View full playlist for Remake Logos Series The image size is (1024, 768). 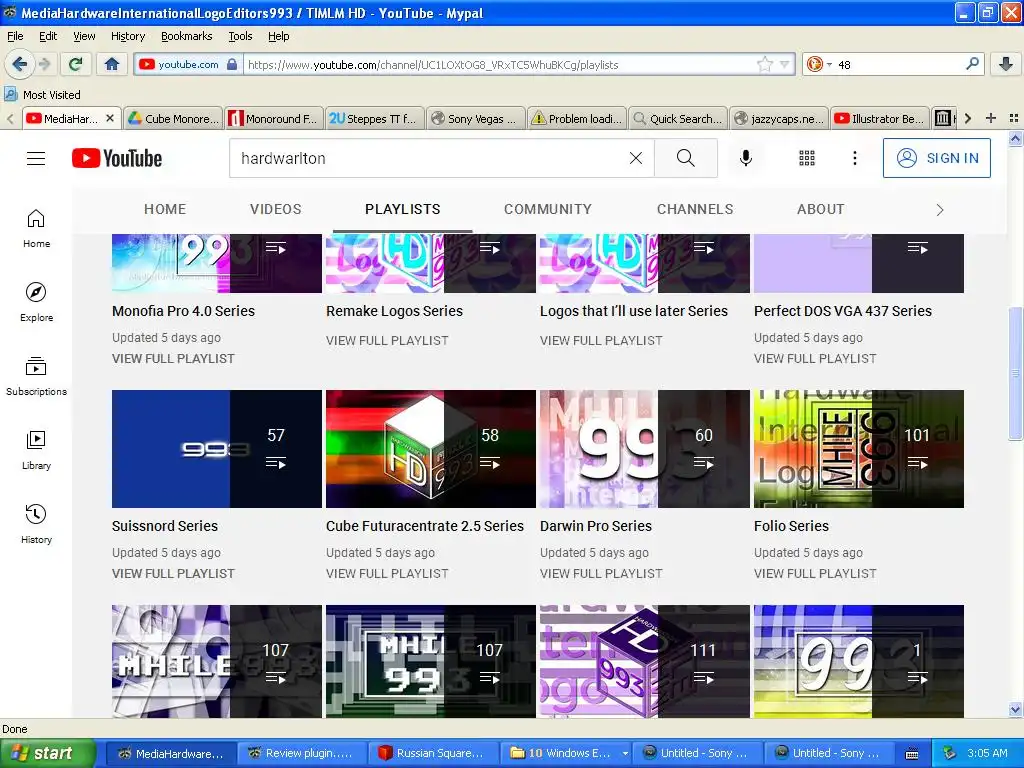(x=387, y=340)
